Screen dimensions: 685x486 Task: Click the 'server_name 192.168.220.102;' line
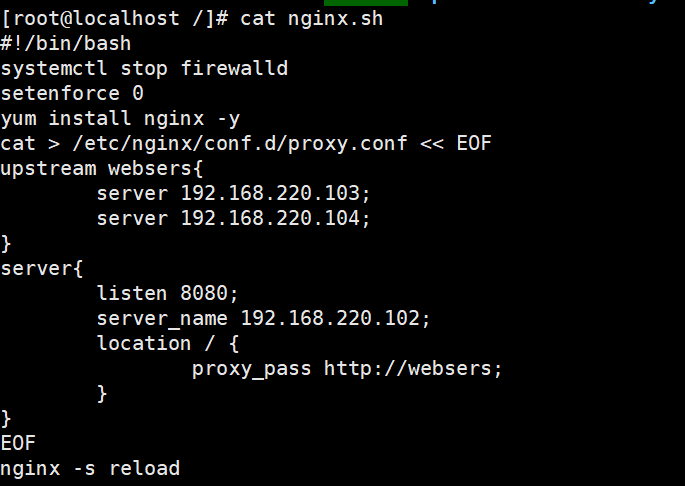click(263, 319)
